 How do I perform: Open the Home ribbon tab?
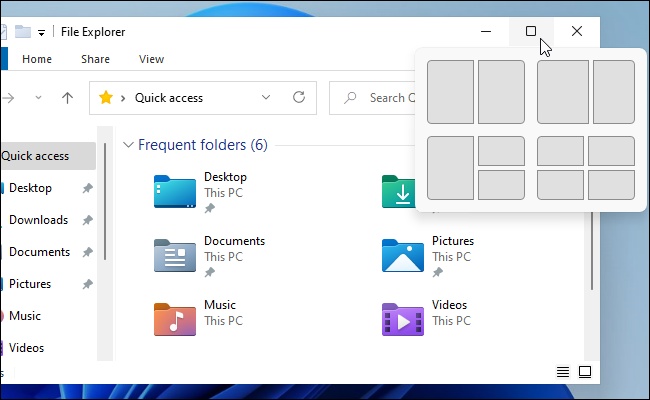37,59
